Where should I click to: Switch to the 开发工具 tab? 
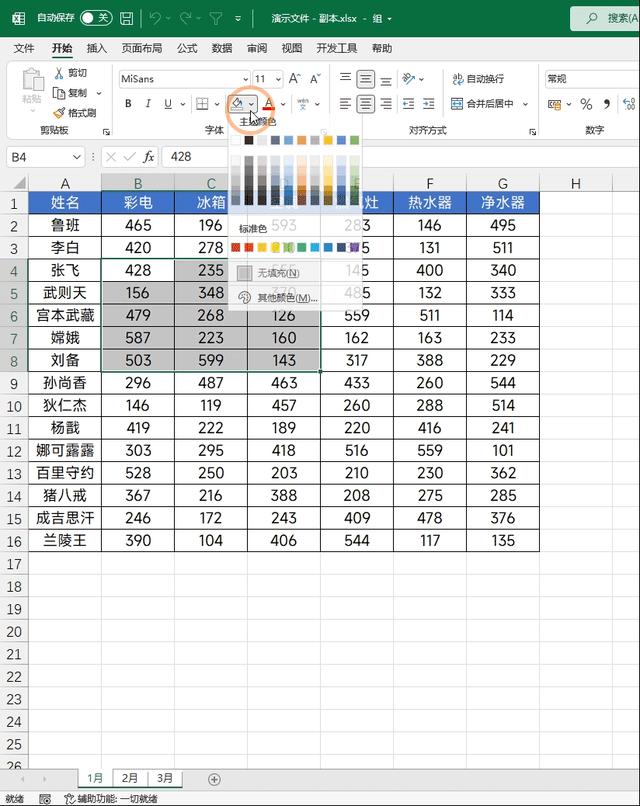pos(336,48)
